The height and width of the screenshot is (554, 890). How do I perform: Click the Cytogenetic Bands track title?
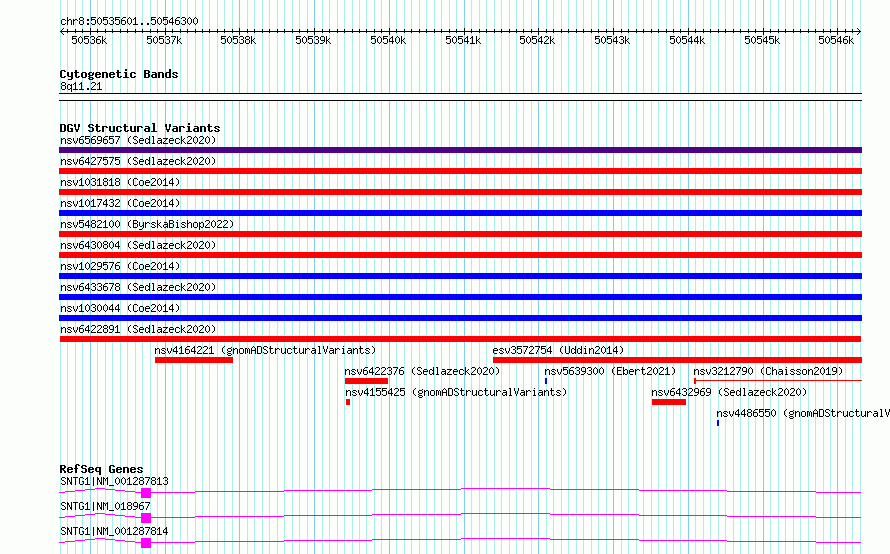119,74
